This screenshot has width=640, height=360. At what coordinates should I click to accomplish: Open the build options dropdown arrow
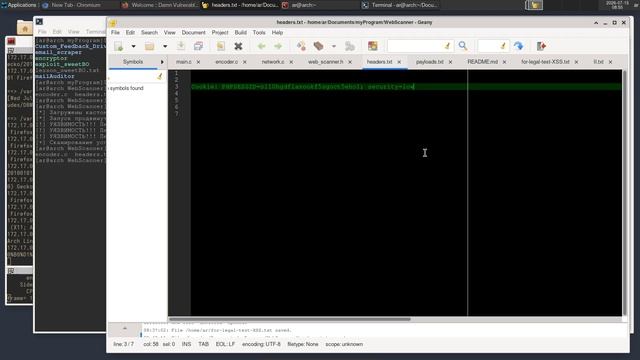[334, 46]
